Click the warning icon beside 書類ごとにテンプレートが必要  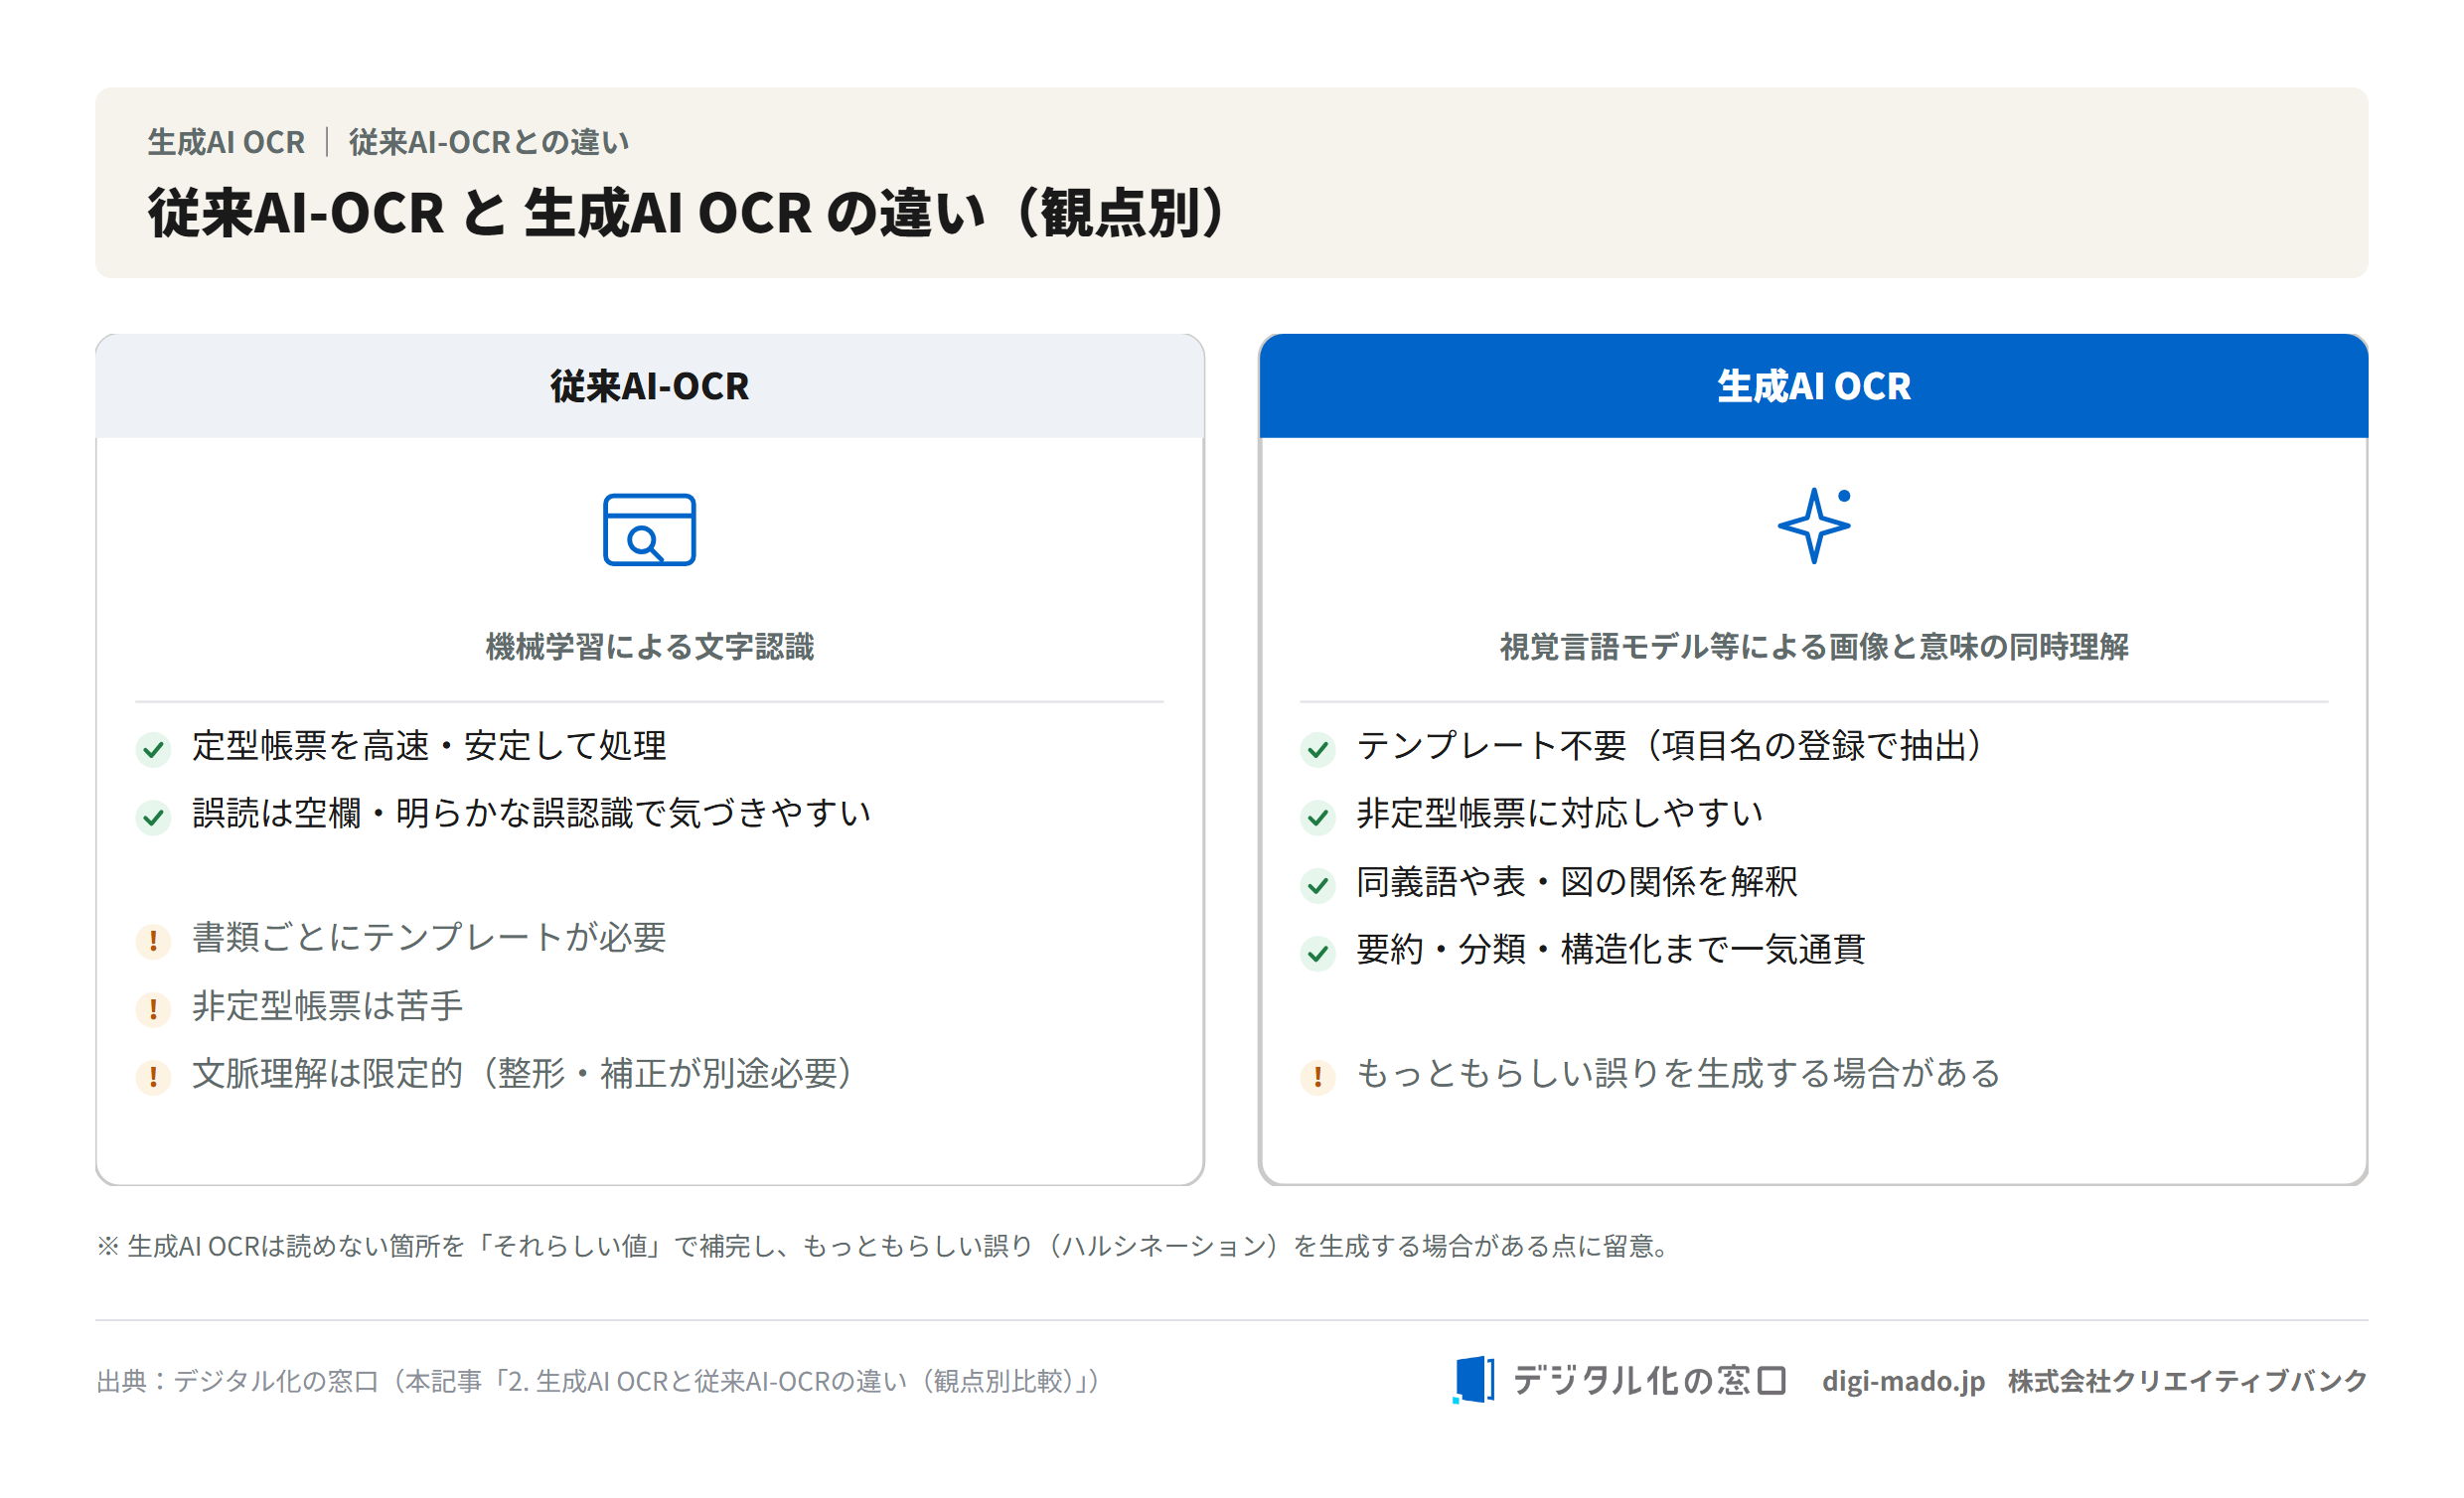[153, 940]
